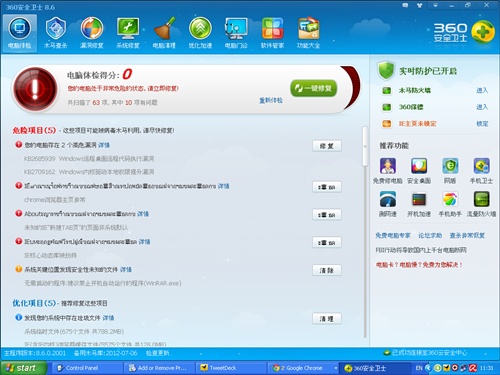Click 检查更新 in the status bar

point(158,353)
